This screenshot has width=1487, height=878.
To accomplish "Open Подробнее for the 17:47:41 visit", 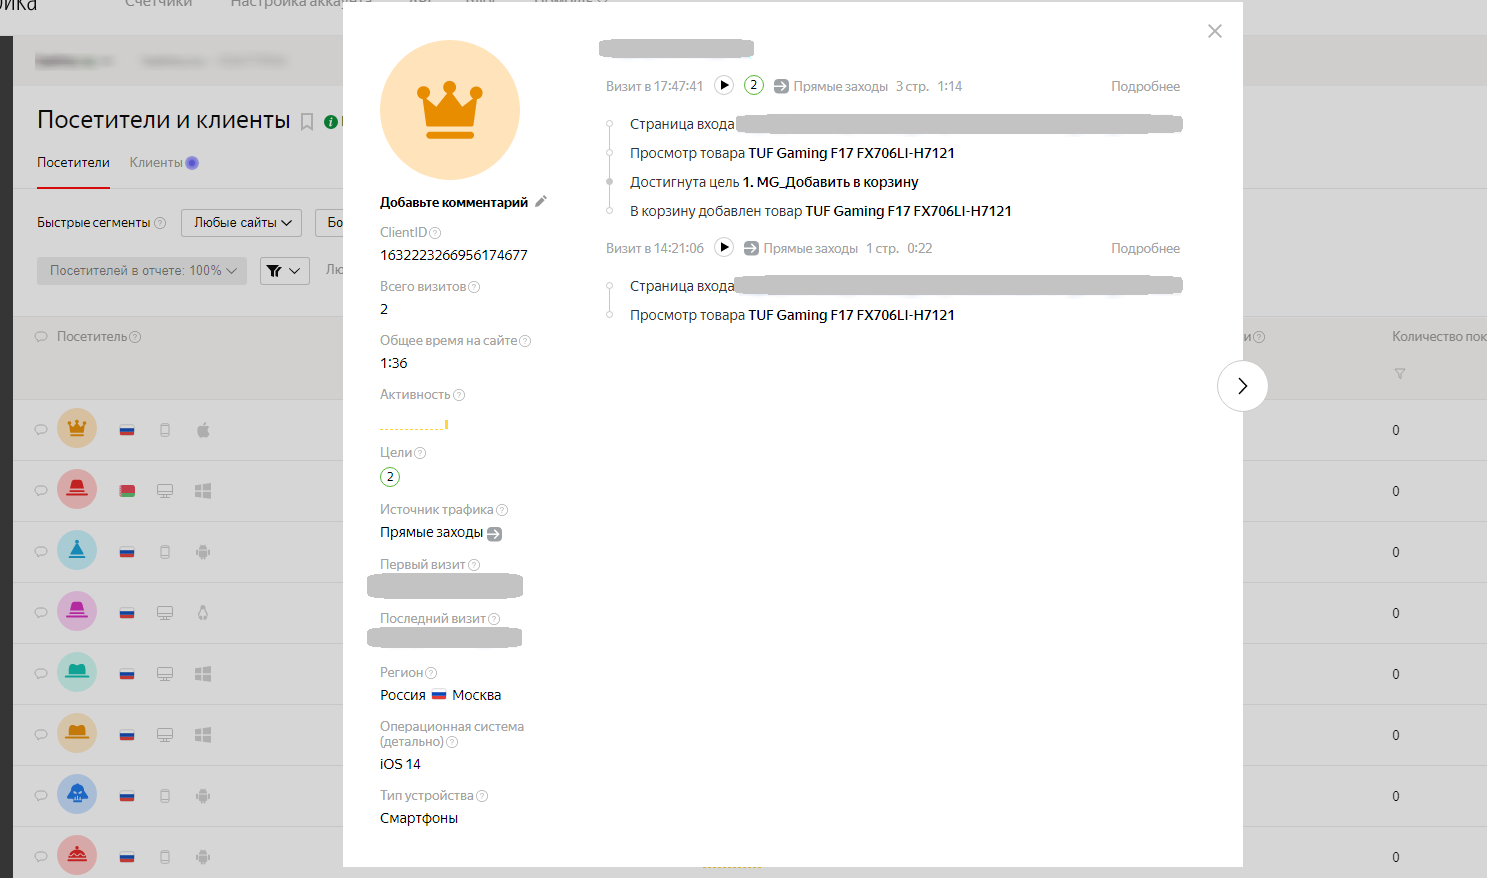I will (x=1145, y=86).
